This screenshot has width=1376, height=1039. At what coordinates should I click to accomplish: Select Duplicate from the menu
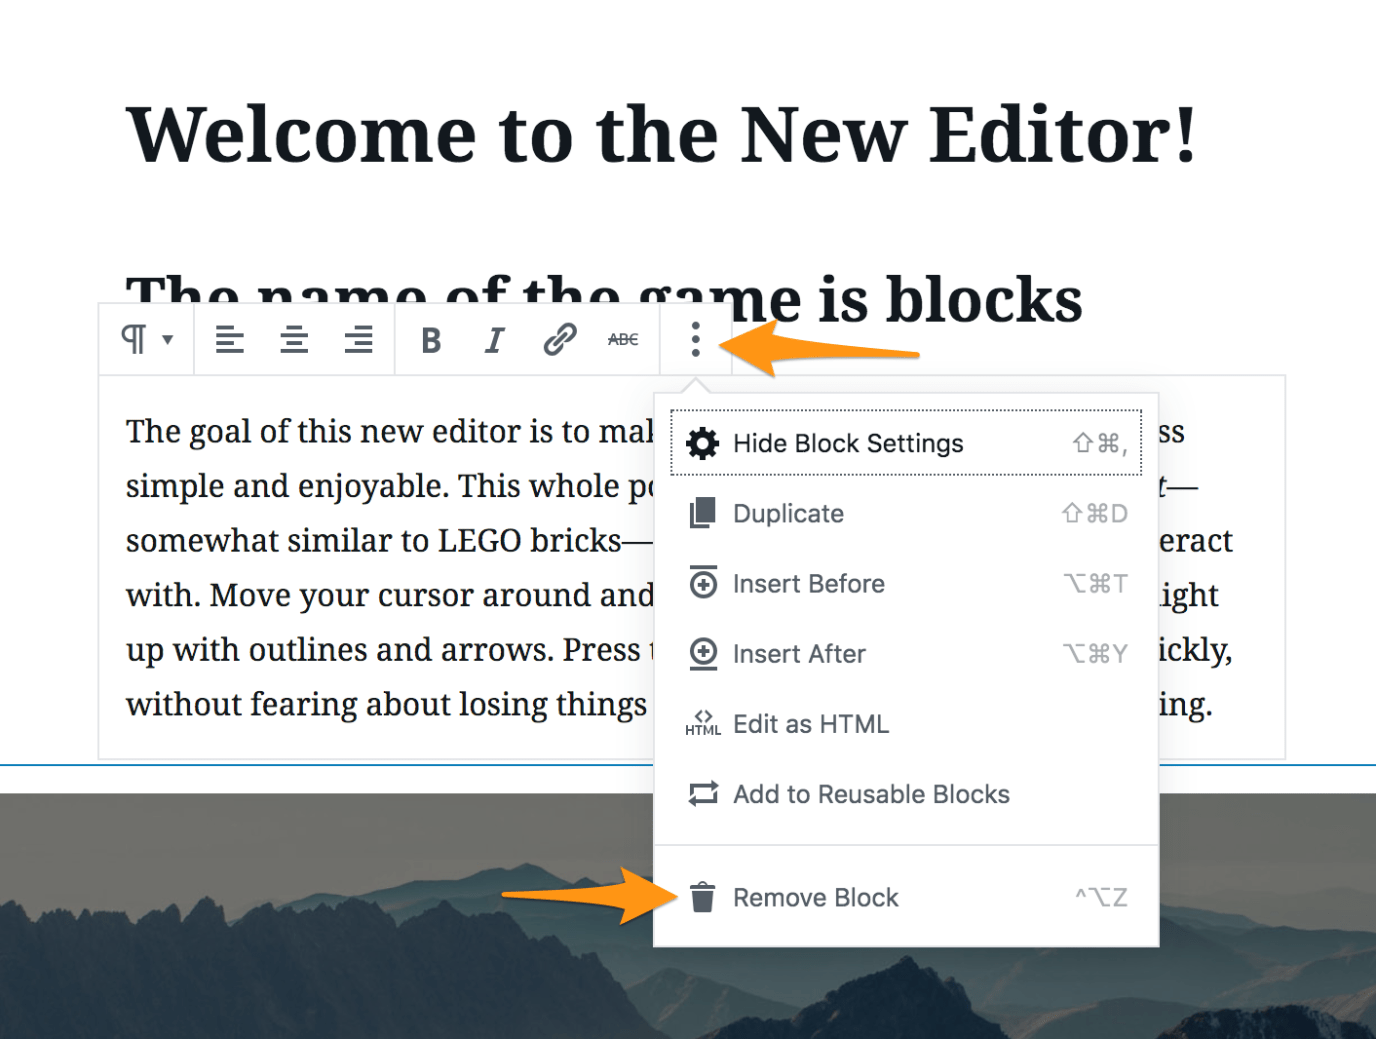click(789, 513)
